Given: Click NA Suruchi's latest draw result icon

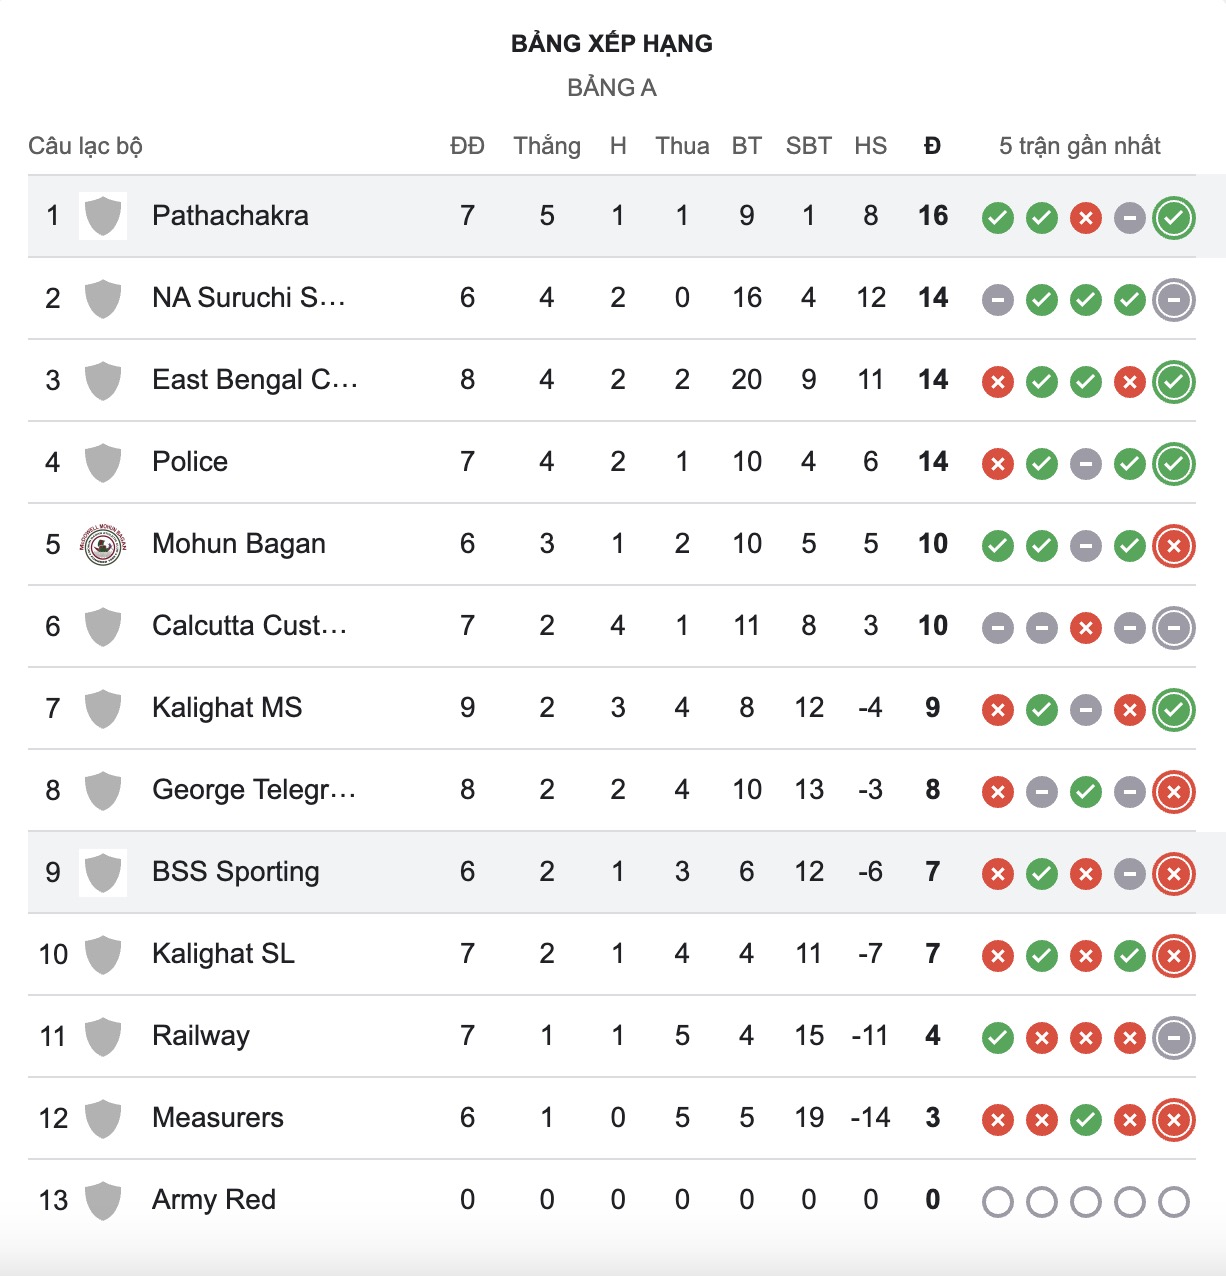Looking at the screenshot, I should pos(1174,300).
